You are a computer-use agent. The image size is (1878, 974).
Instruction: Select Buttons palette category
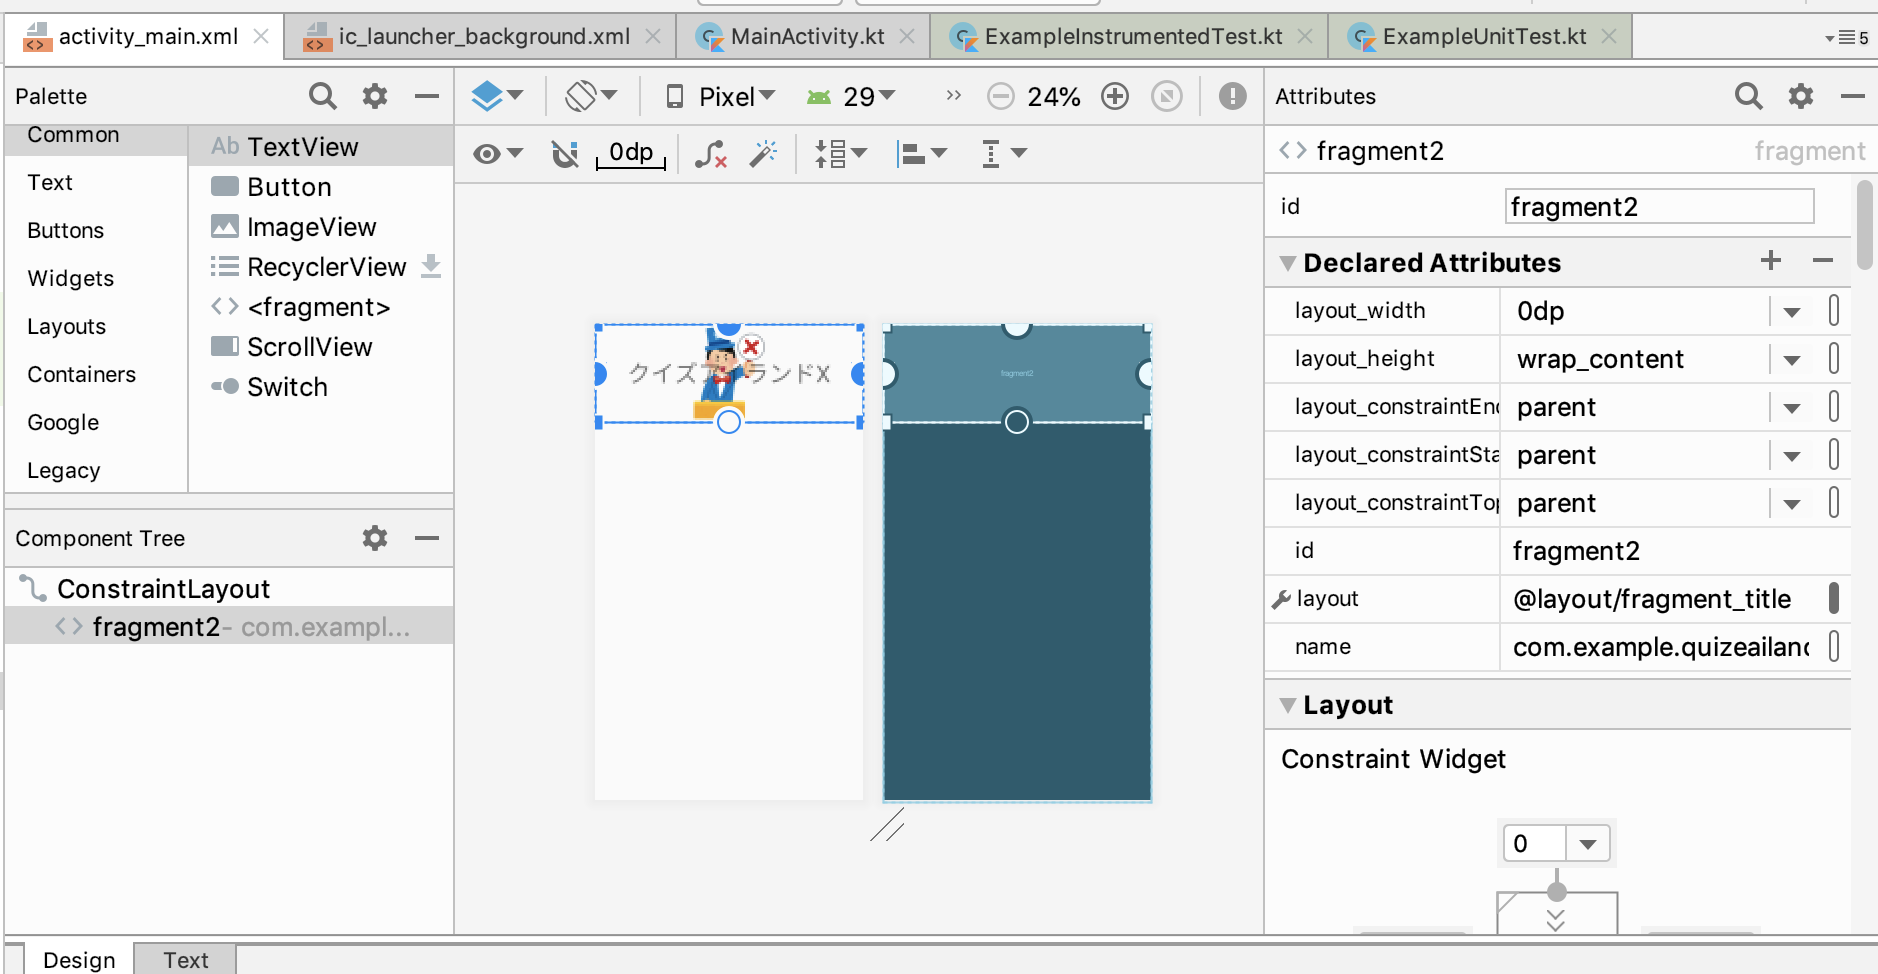tap(96, 230)
